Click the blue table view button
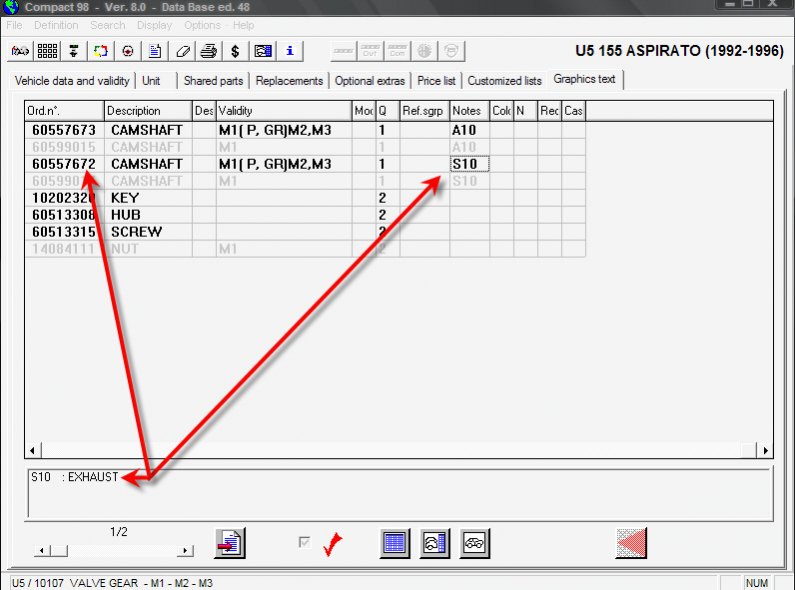The image size is (795, 590). (x=395, y=542)
